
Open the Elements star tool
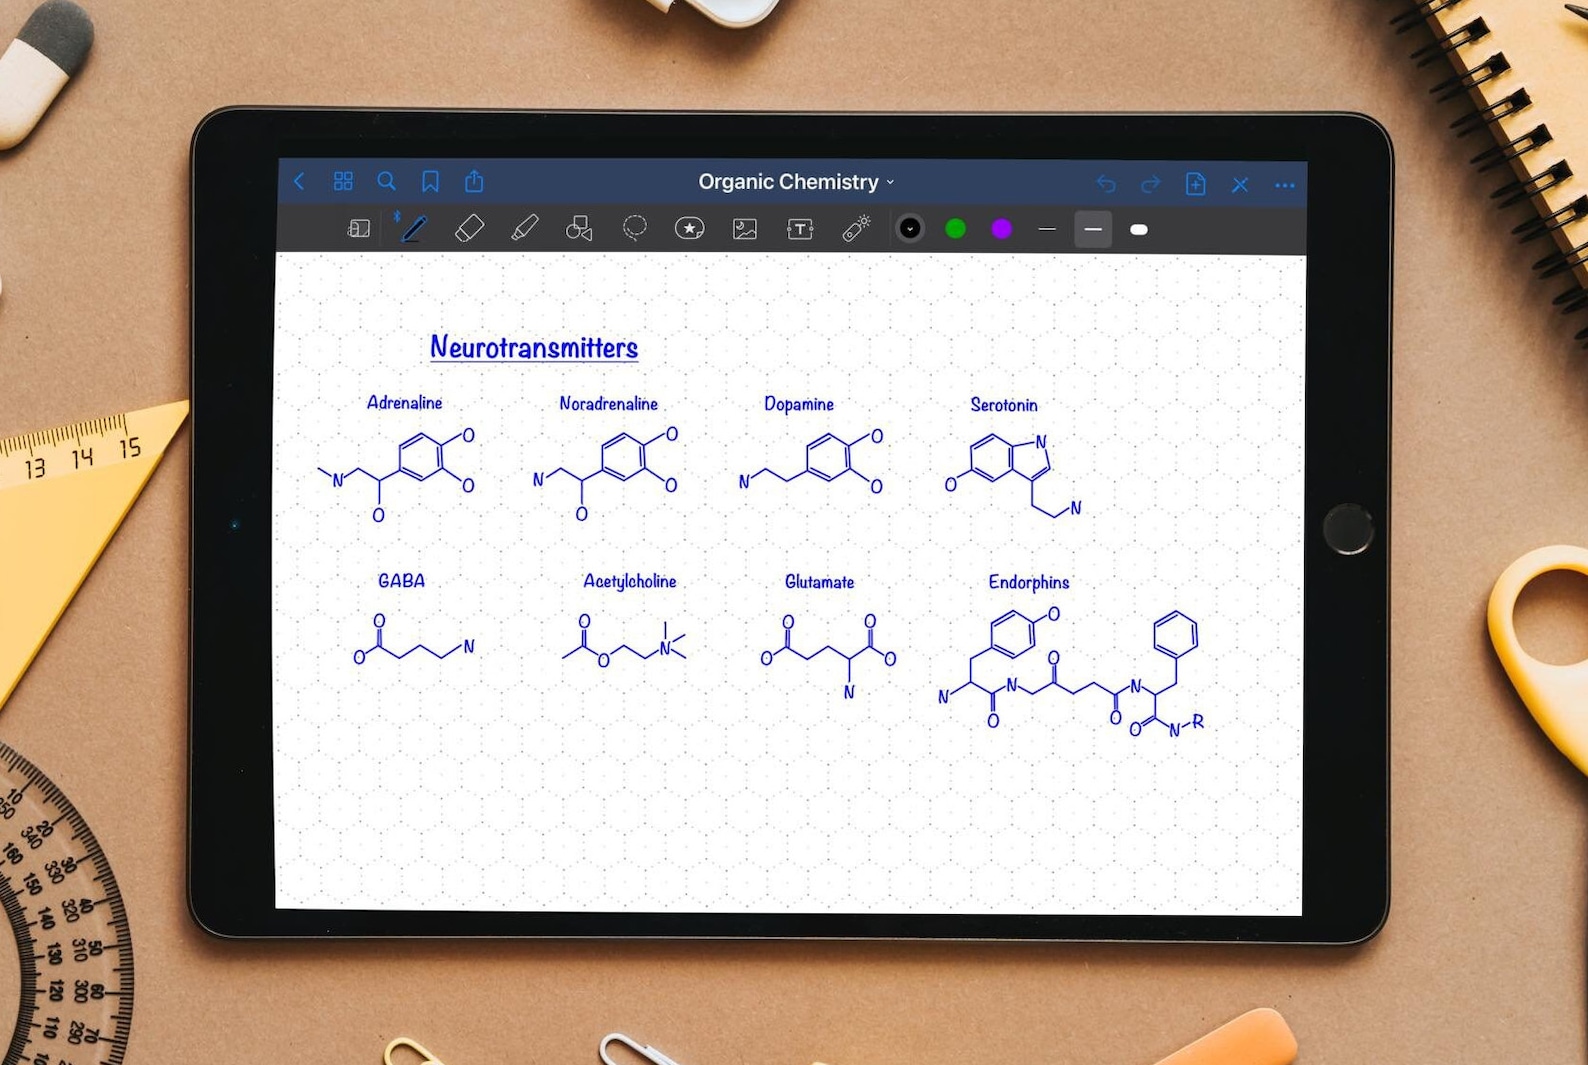(689, 229)
